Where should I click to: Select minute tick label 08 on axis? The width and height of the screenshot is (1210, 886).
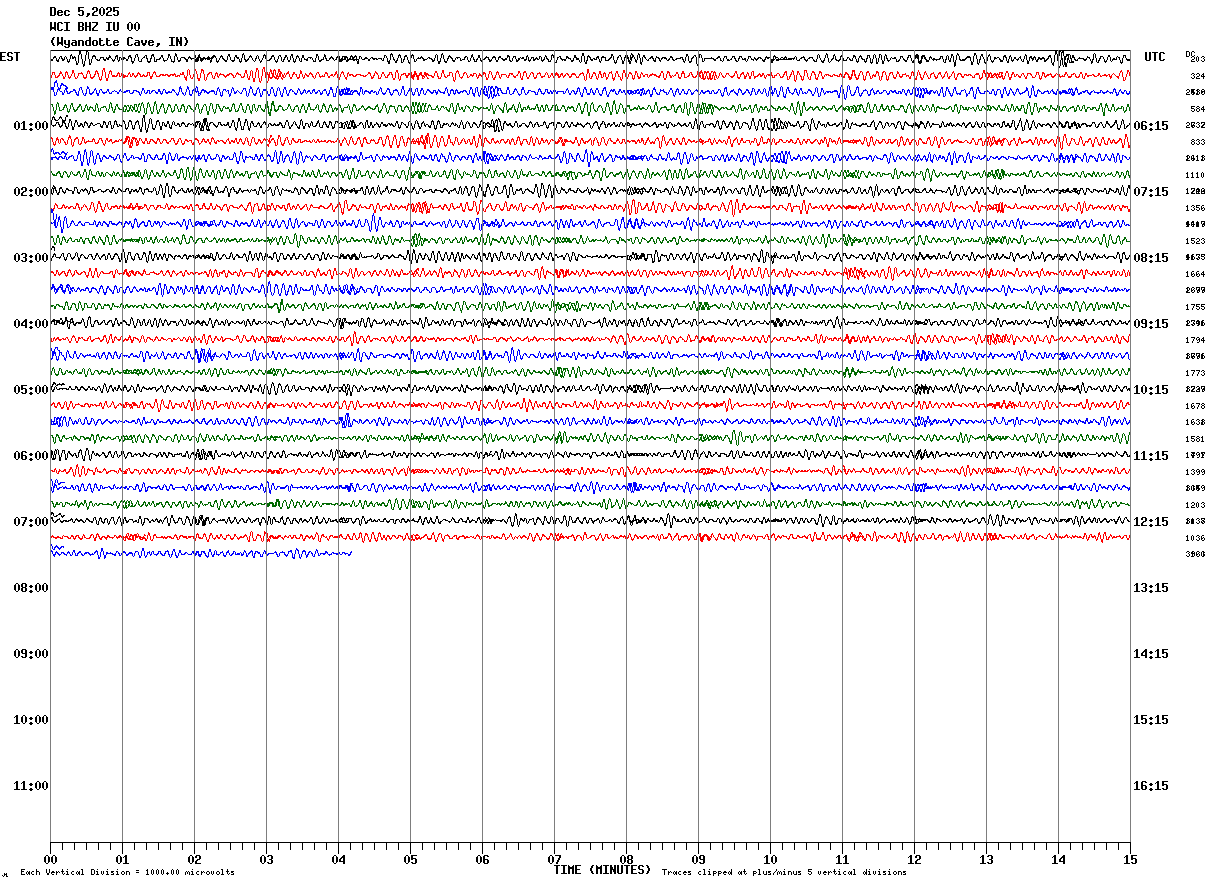pyautogui.click(x=626, y=859)
